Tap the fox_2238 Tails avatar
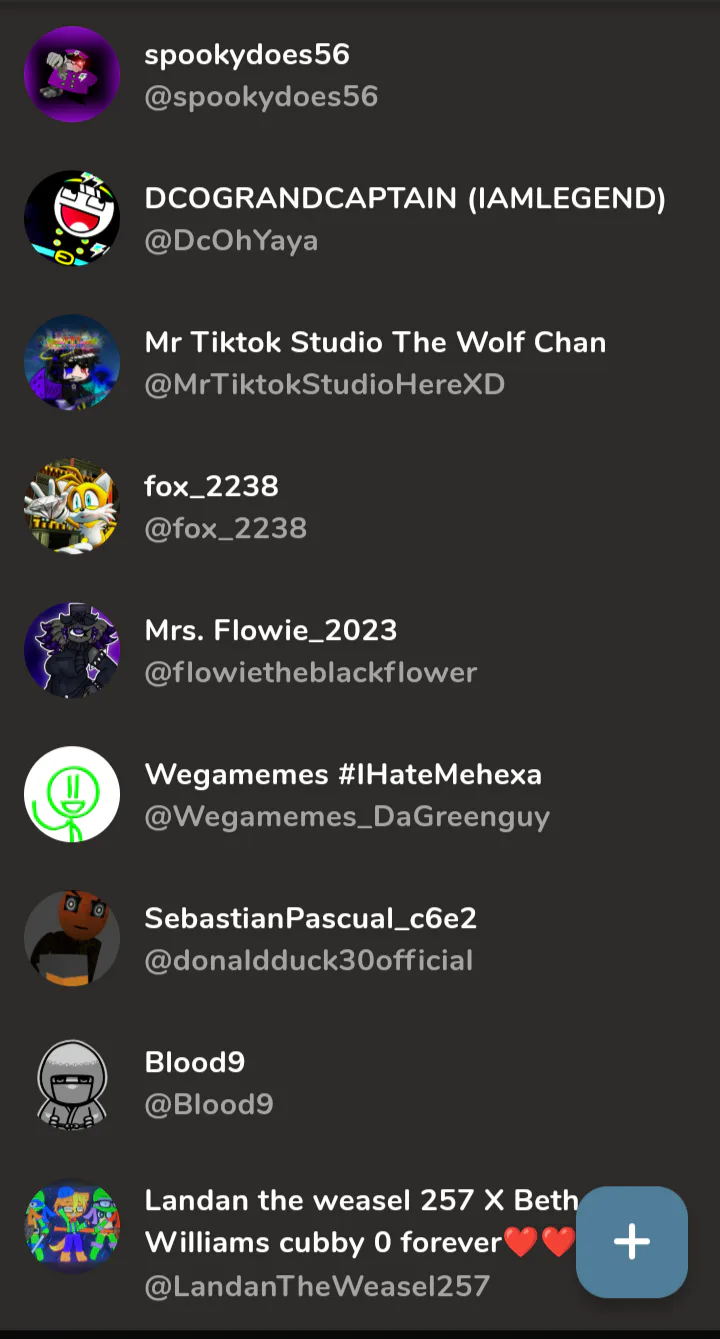 coord(72,506)
